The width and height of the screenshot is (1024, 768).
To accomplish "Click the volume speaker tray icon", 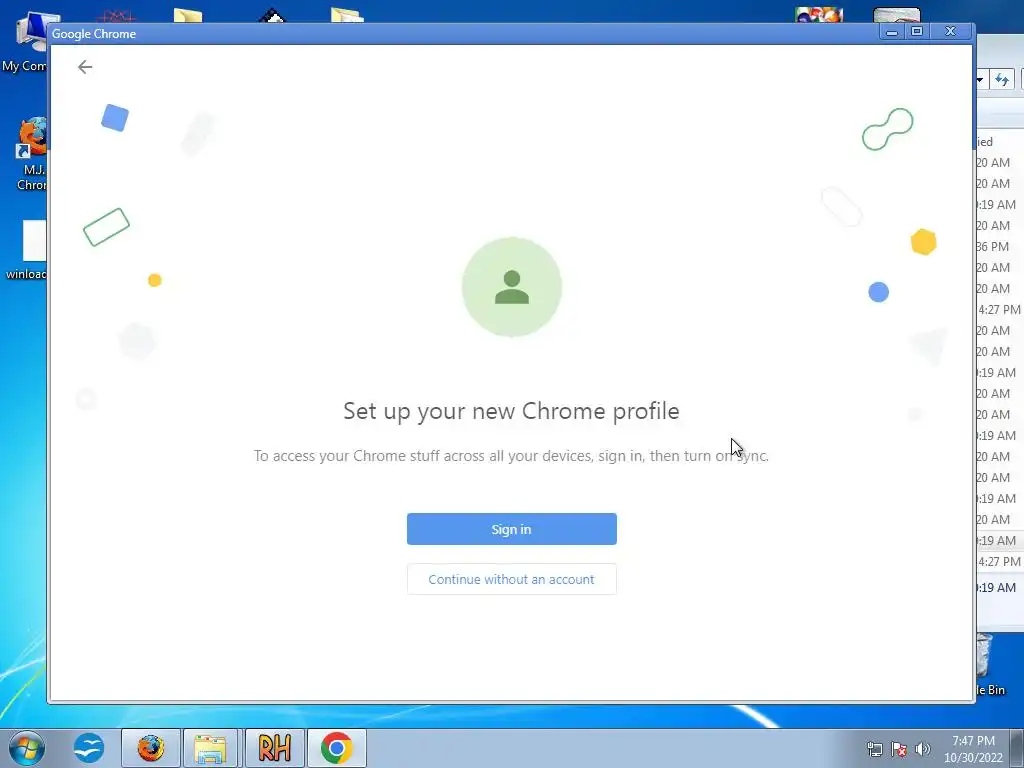I will (x=922, y=749).
